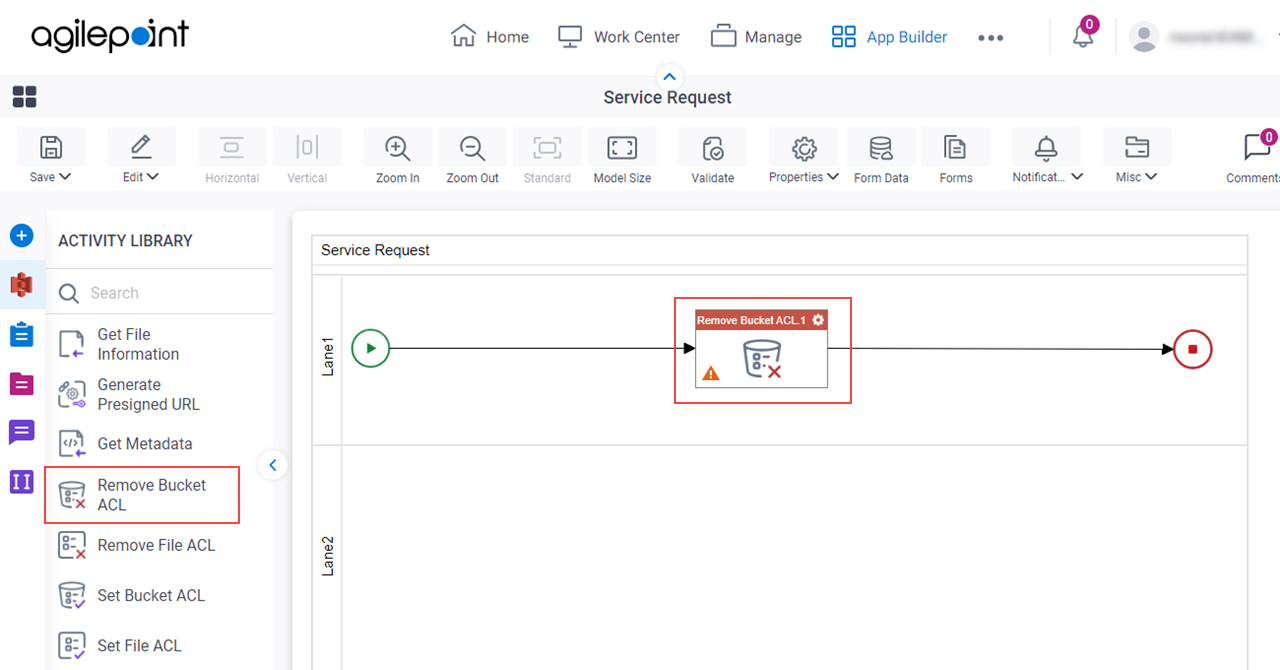1280x670 pixels.
Task: Open the more options ellipsis menu
Action: coord(990,38)
